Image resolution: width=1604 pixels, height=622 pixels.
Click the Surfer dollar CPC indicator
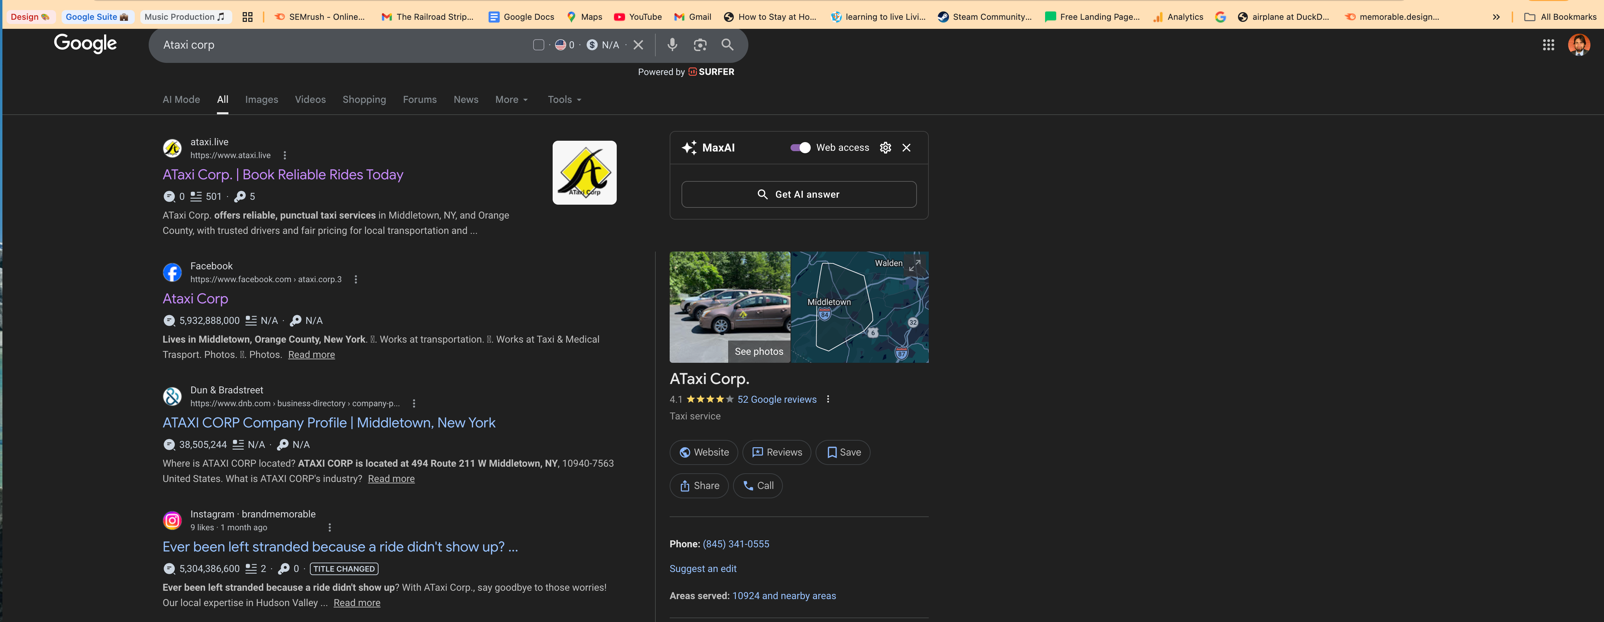[x=603, y=45]
